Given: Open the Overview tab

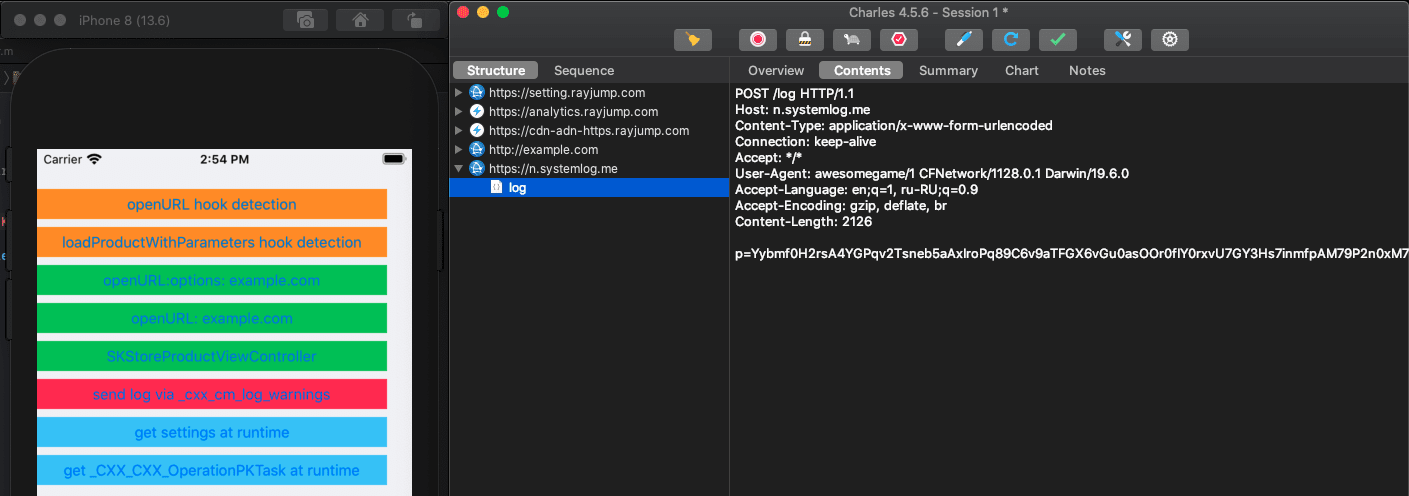Looking at the screenshot, I should point(776,70).
